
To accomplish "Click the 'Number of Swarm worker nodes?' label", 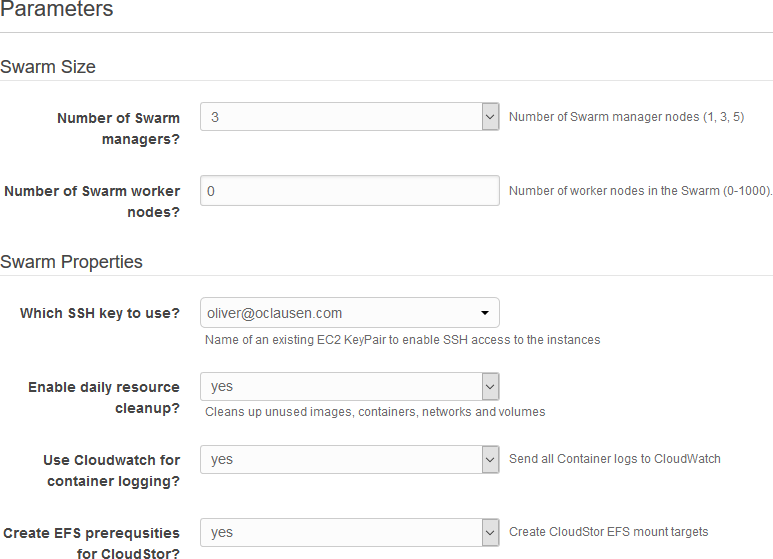I will (92, 202).
